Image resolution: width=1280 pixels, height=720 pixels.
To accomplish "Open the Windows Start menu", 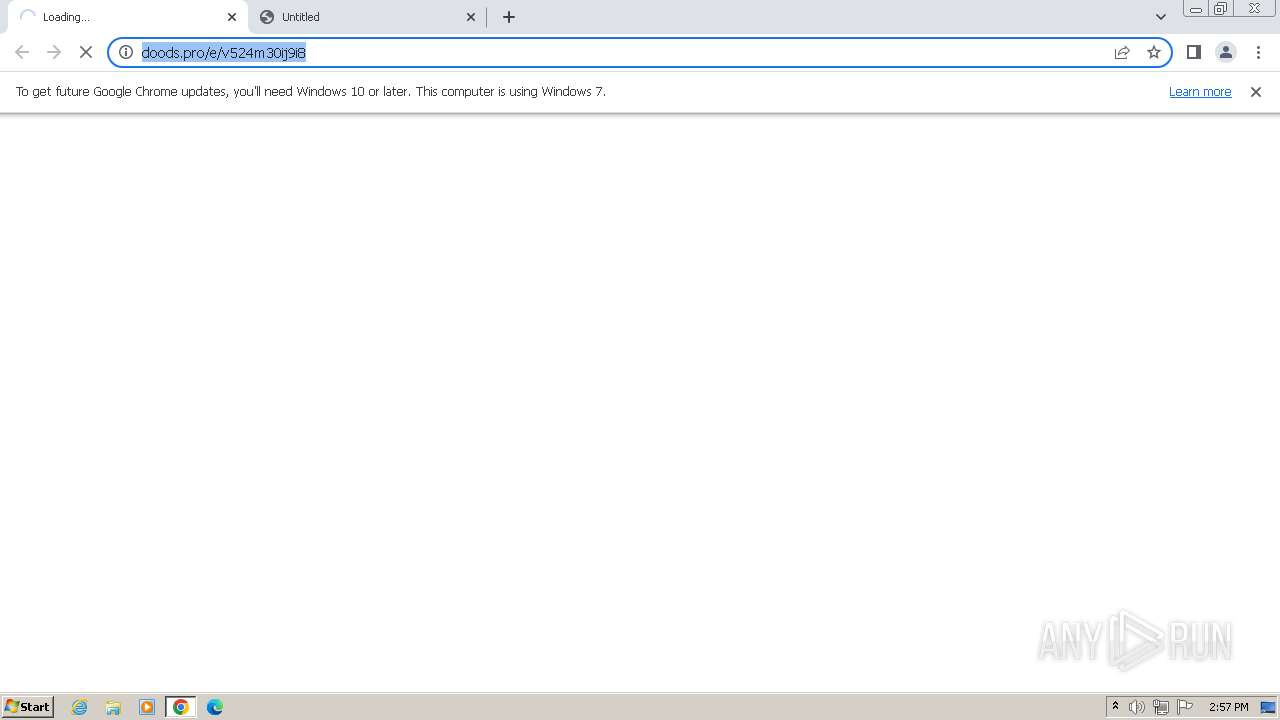I will coord(28,707).
